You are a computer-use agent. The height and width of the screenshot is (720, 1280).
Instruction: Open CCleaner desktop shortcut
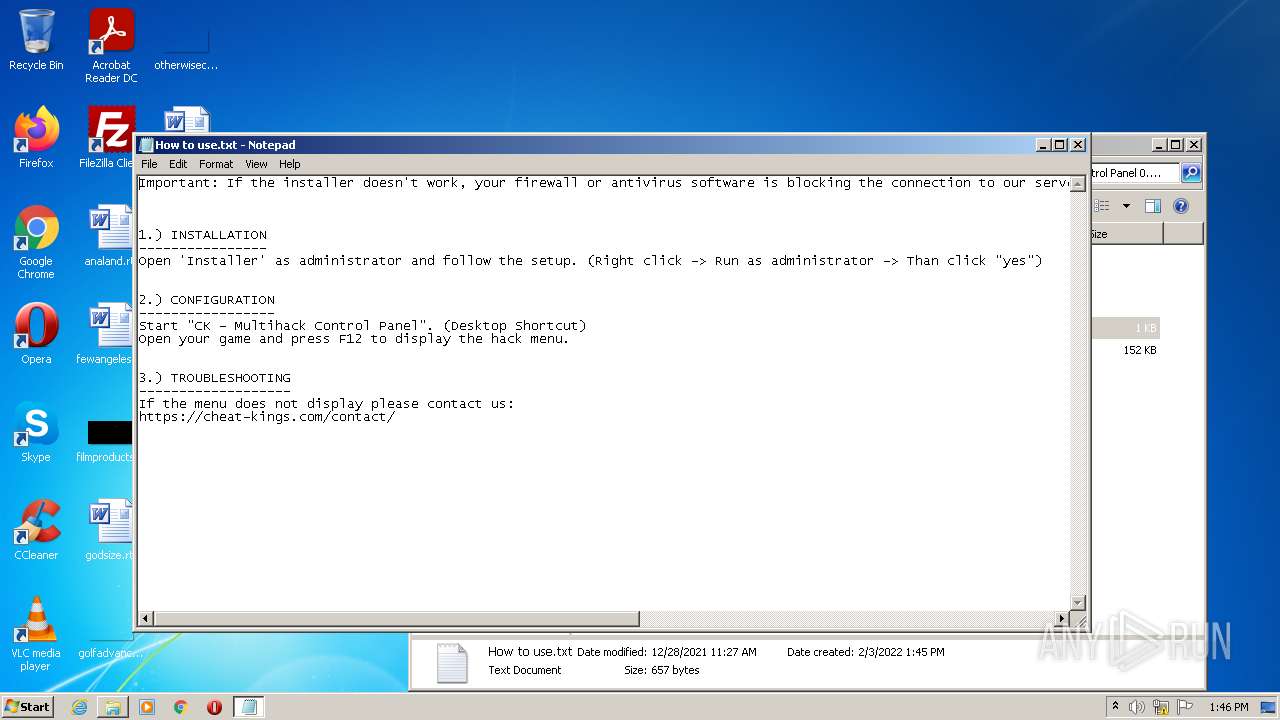click(x=36, y=530)
